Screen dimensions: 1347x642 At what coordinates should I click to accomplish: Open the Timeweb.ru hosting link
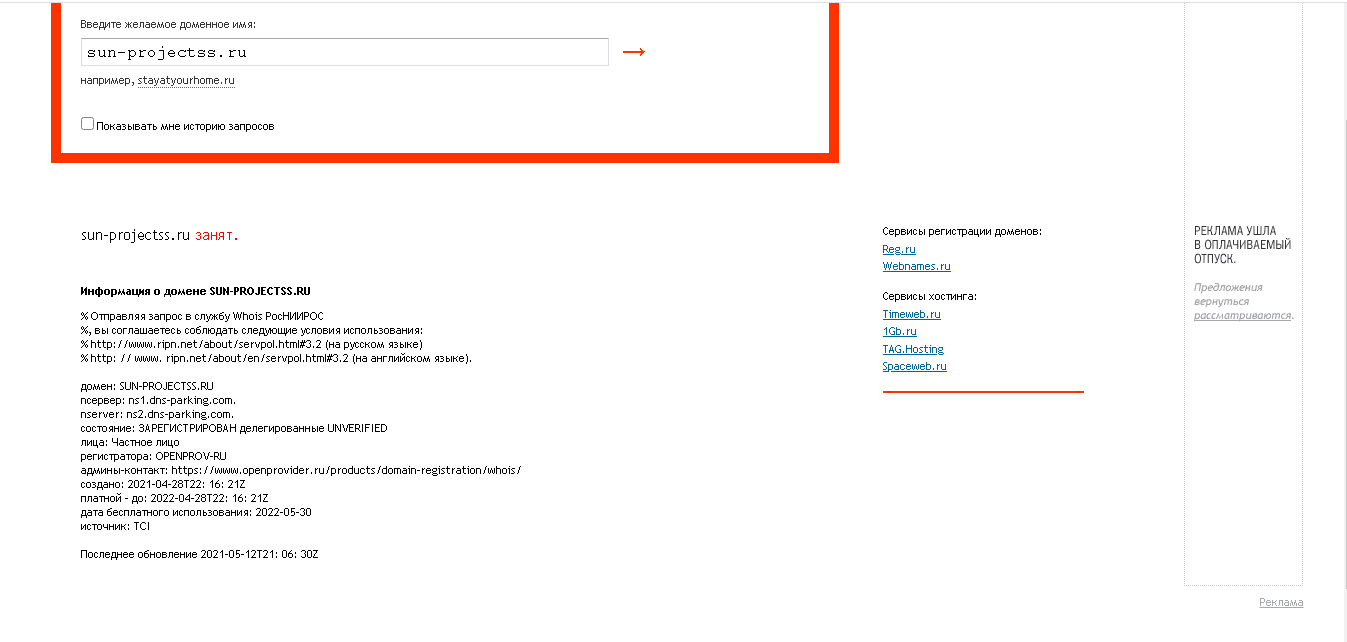[x=911, y=314]
